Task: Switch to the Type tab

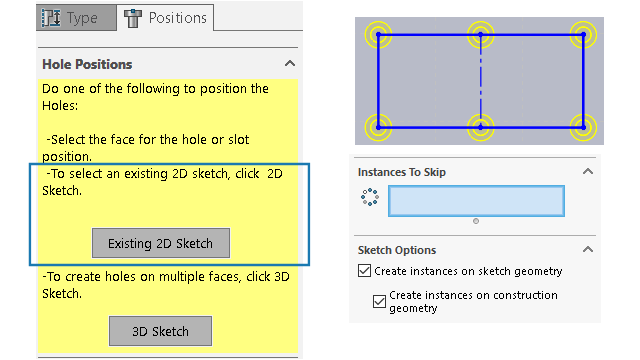Action: point(76,18)
